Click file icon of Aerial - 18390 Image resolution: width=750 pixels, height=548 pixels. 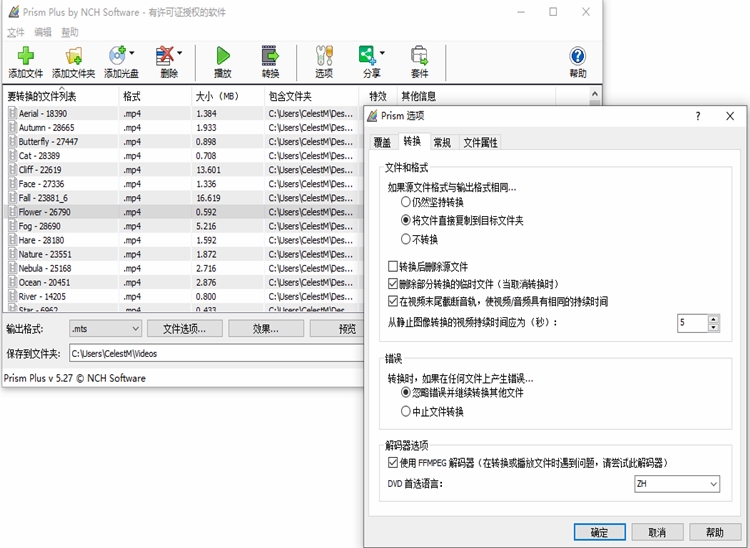13,113
